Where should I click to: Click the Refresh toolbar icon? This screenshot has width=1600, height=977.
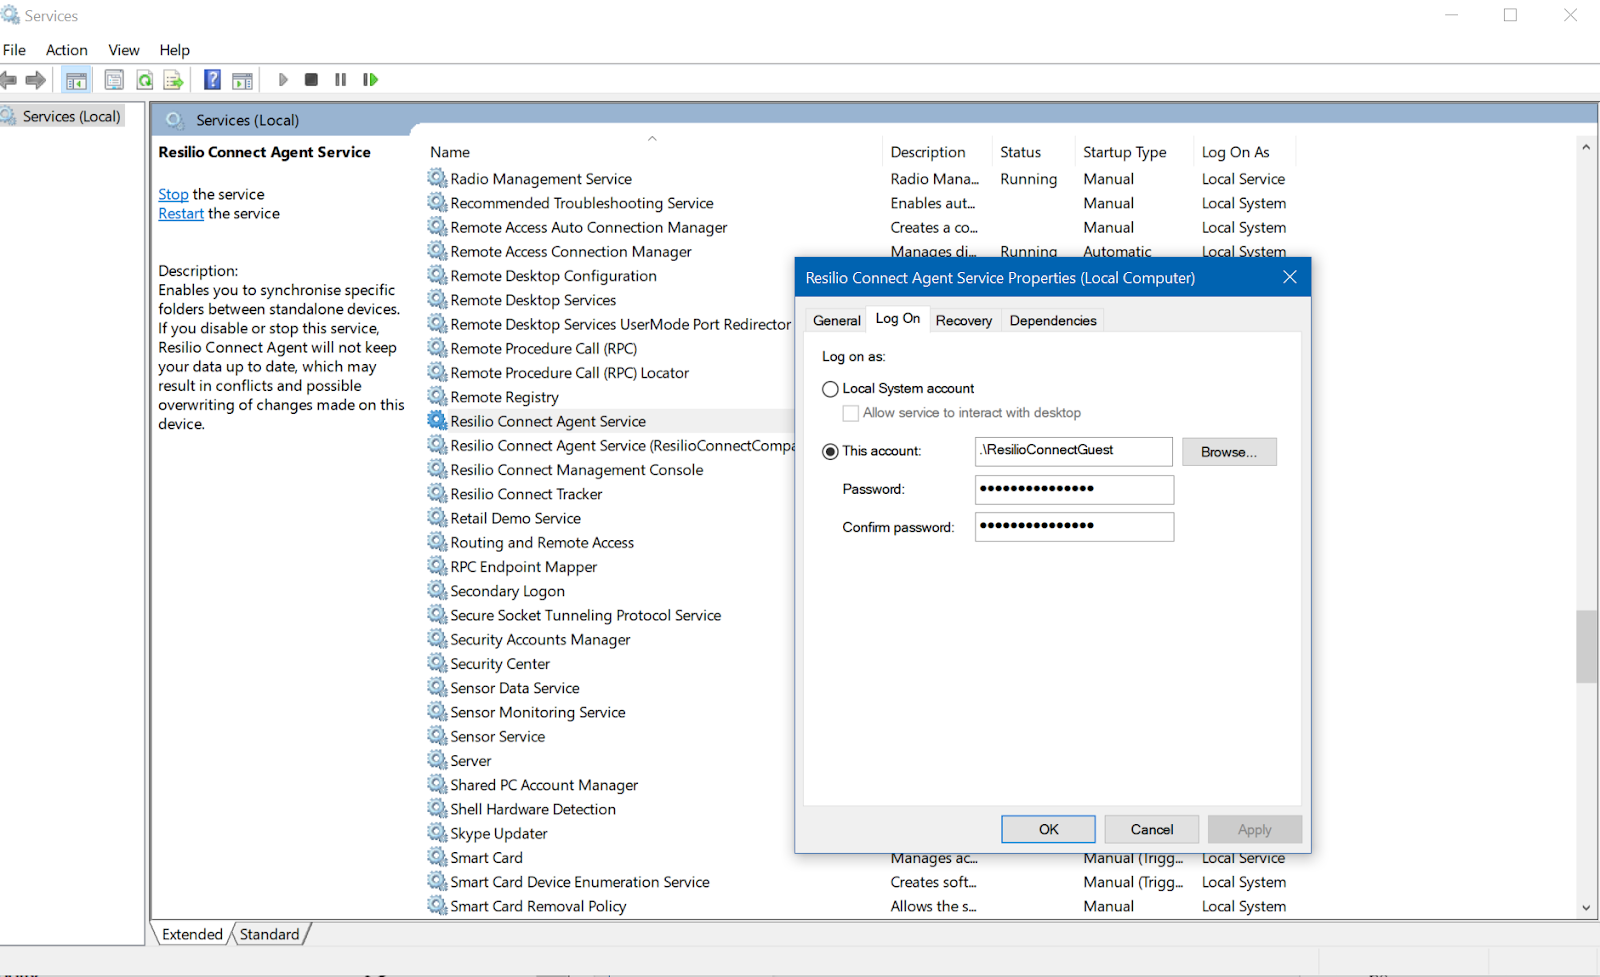click(145, 80)
